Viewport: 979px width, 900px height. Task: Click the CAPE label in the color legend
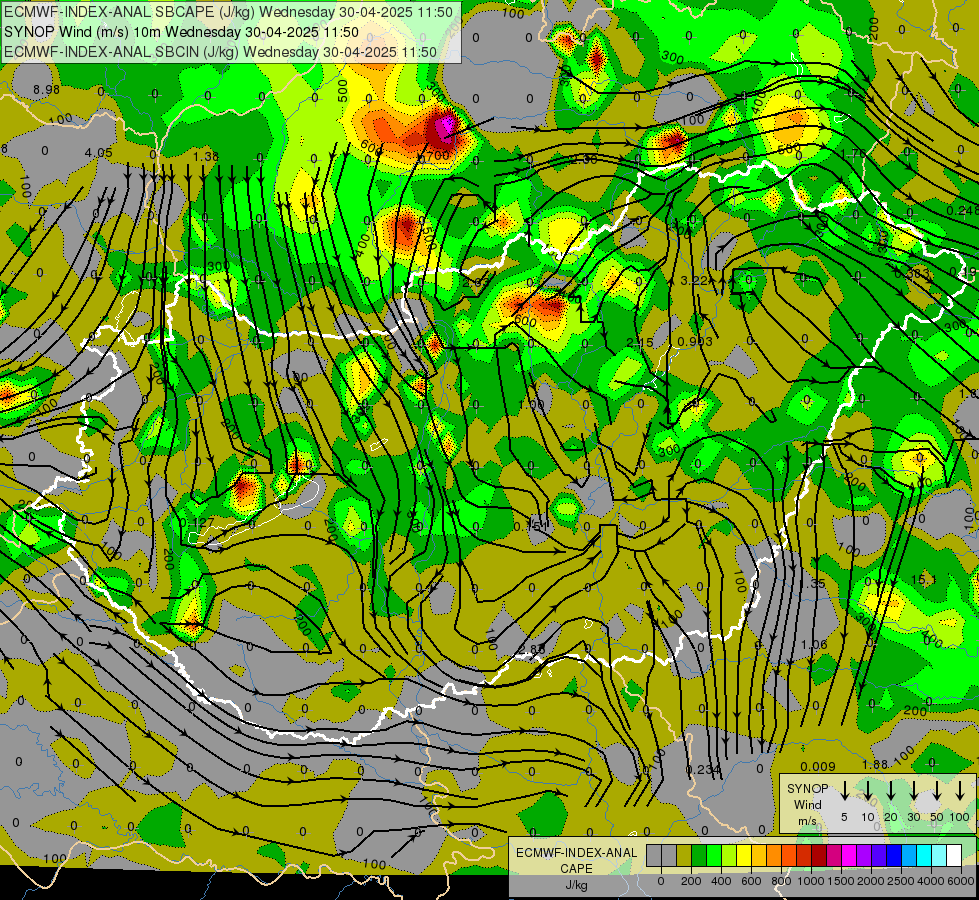click(576, 868)
